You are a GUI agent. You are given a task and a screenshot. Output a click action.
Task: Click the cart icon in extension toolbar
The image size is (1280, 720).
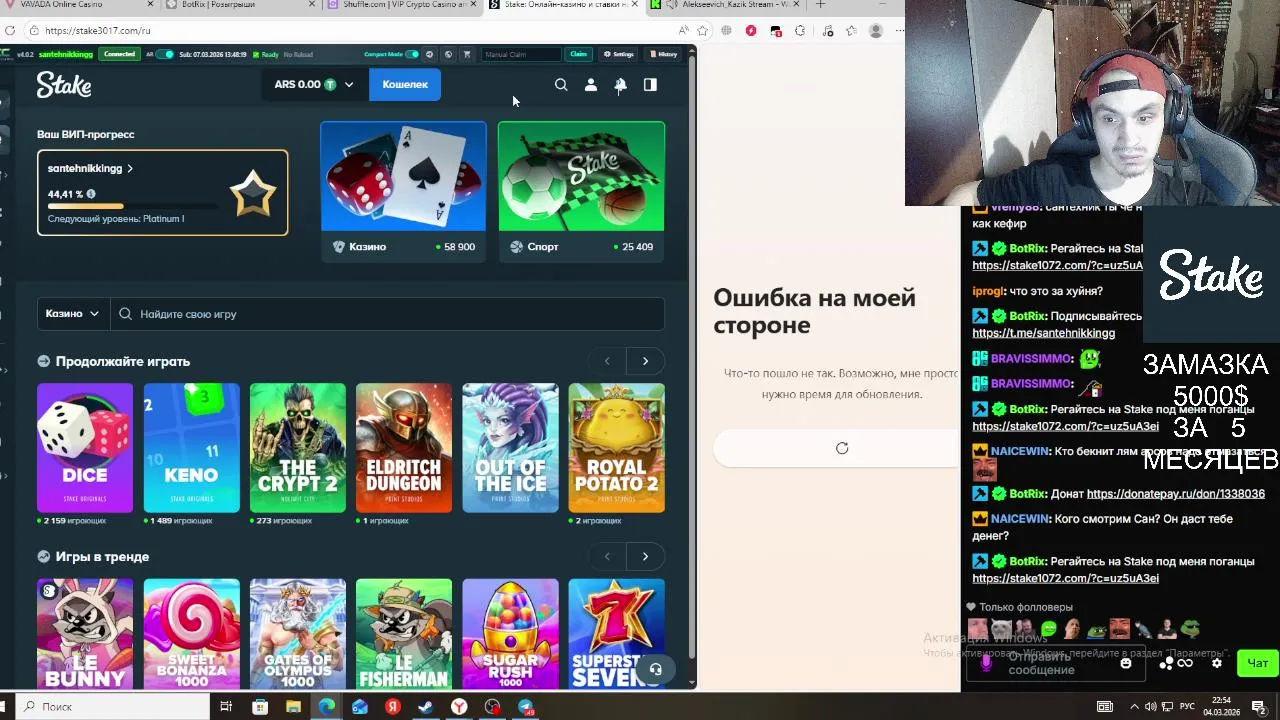pos(466,54)
